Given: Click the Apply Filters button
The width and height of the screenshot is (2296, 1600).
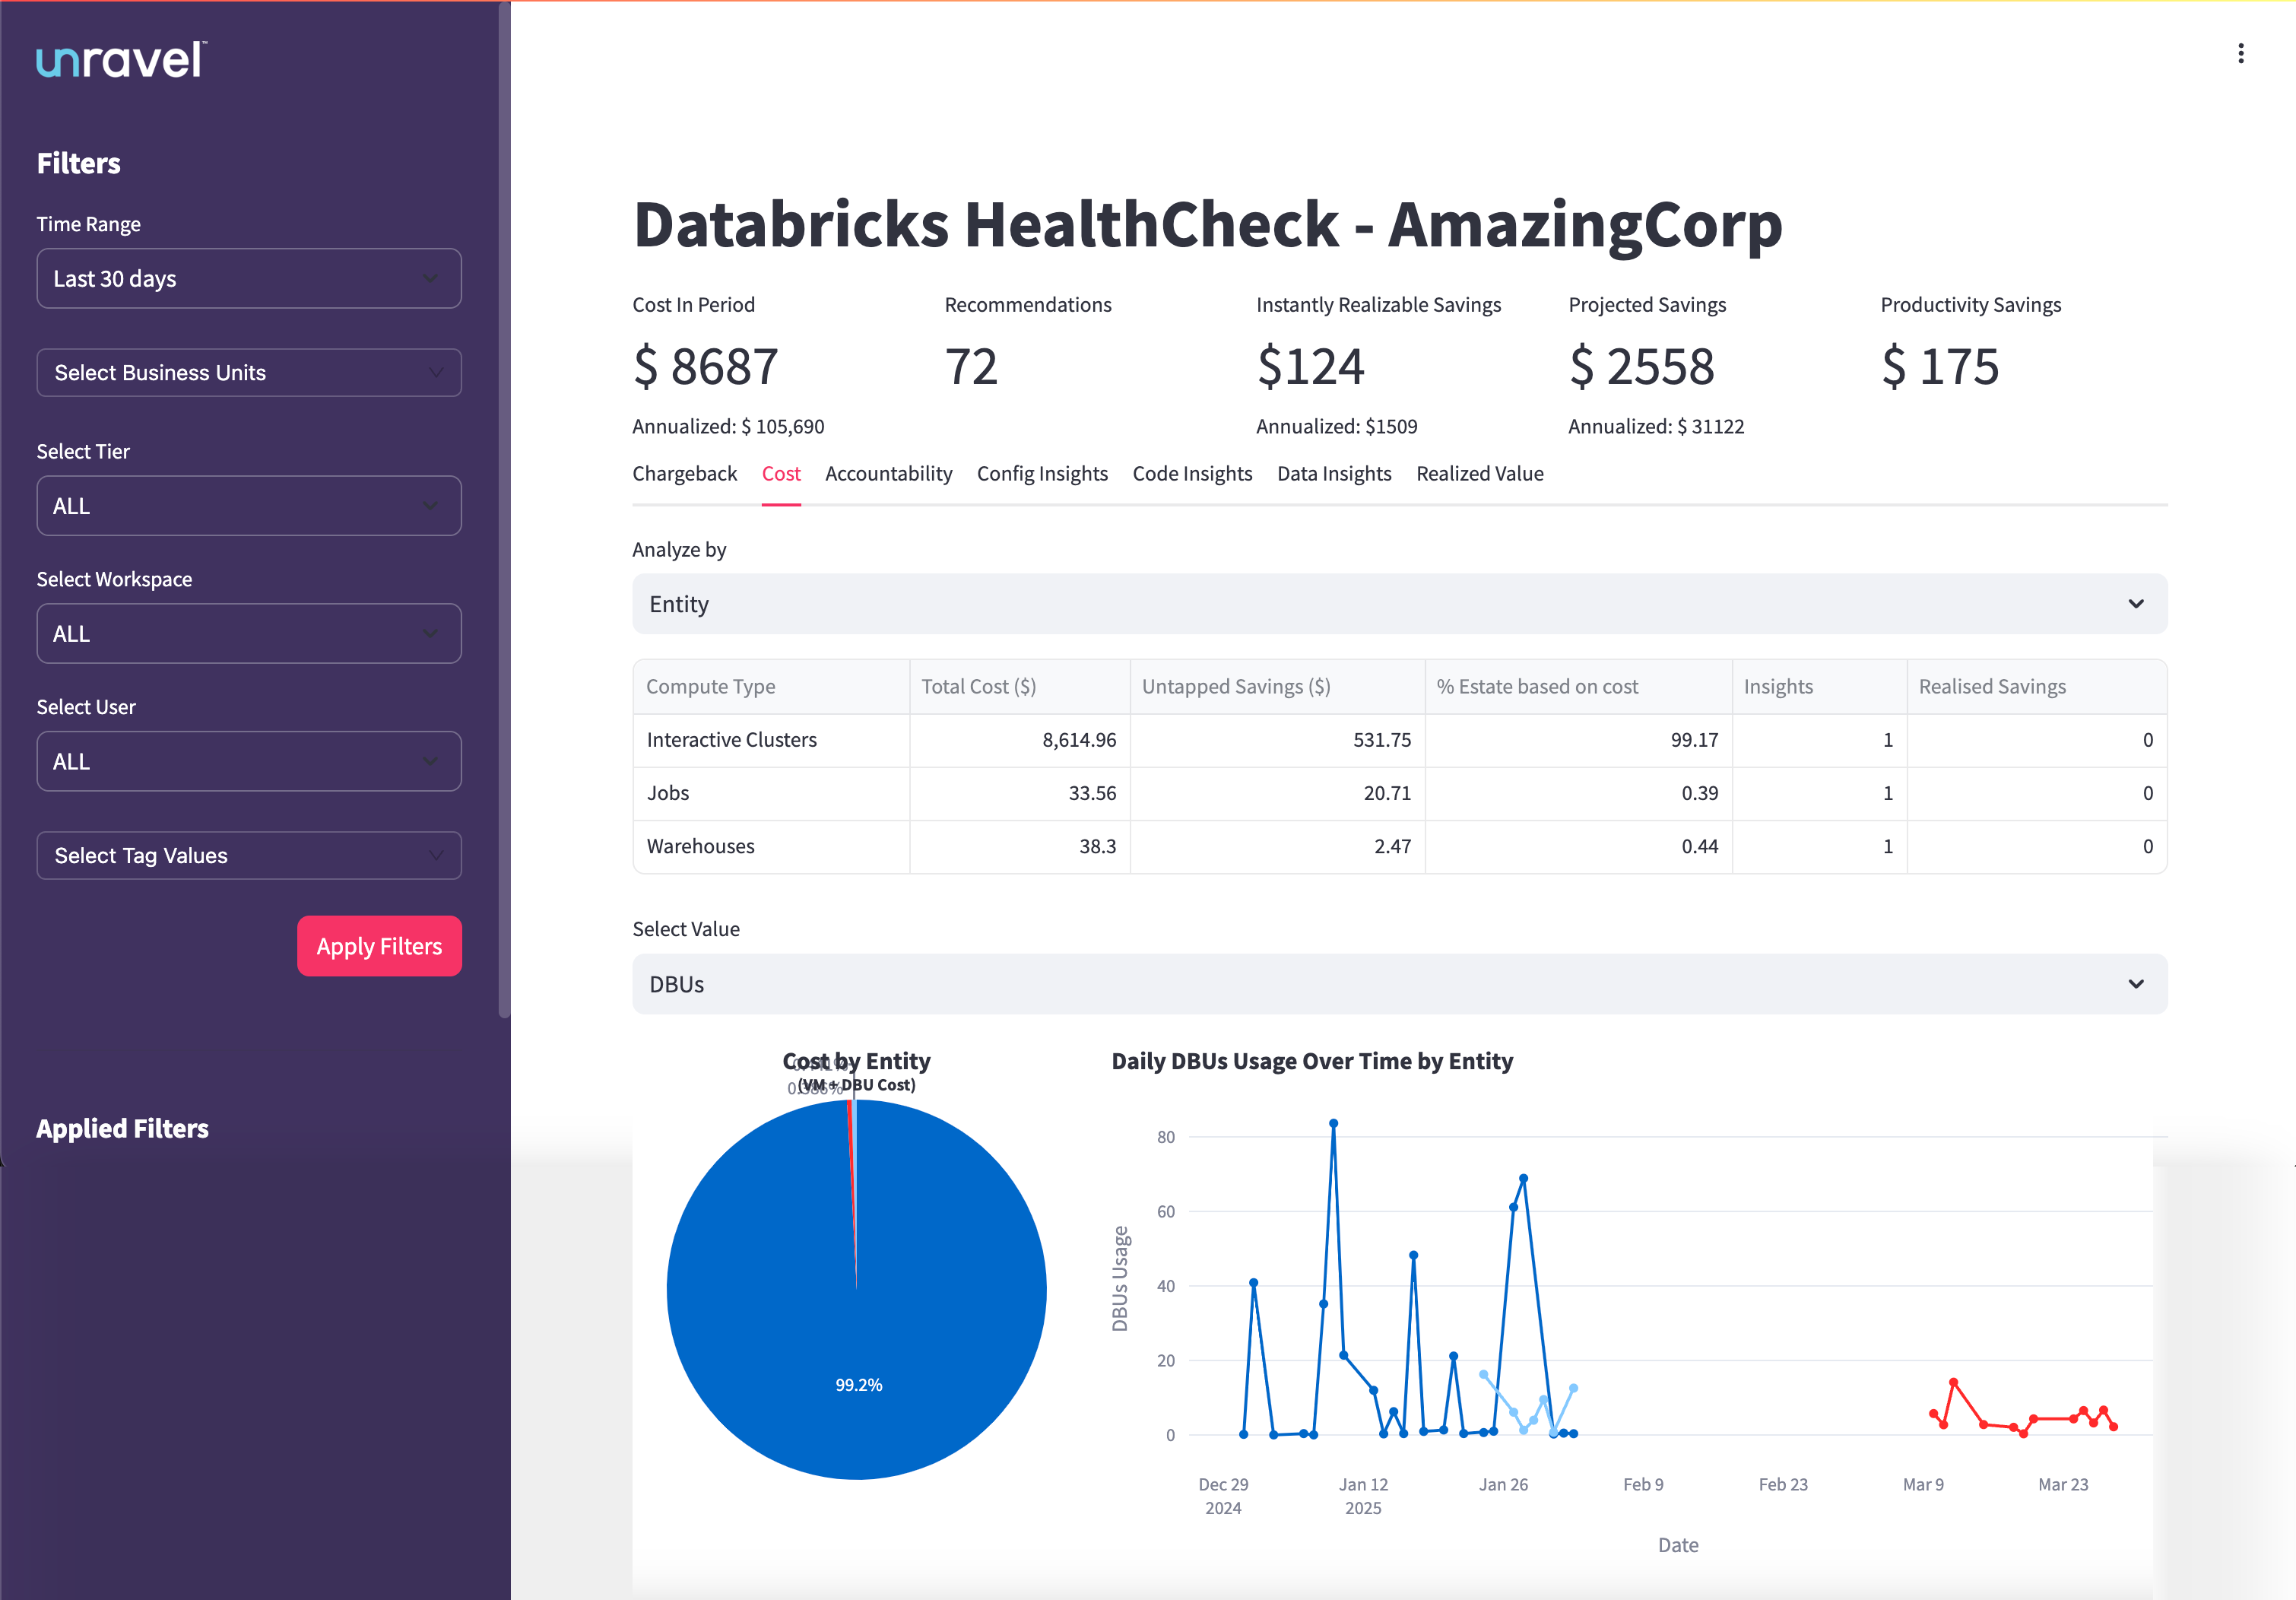Looking at the screenshot, I should click(x=379, y=945).
